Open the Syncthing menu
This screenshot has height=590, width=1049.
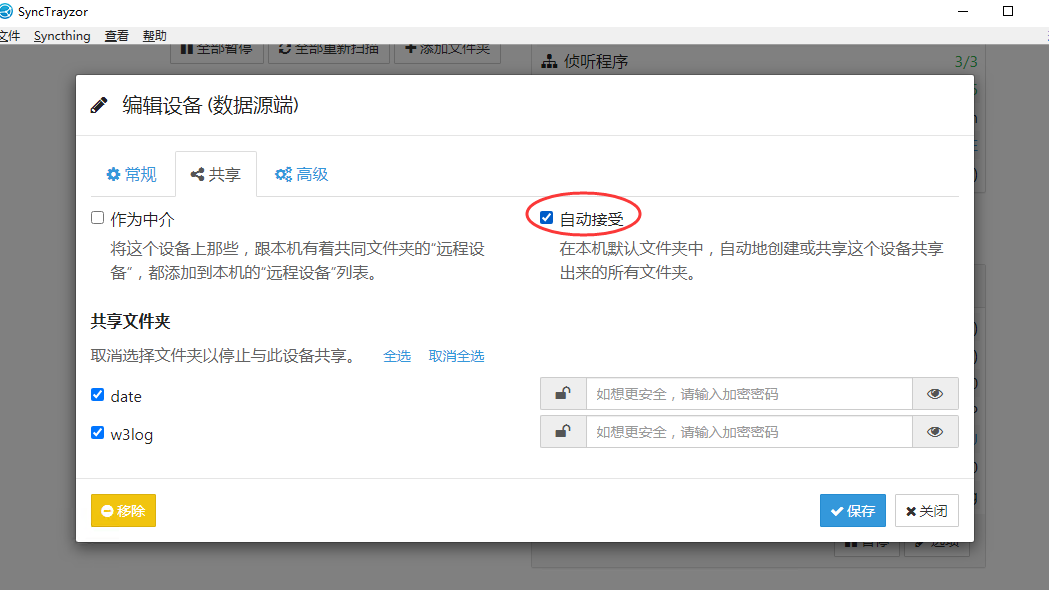(62, 36)
